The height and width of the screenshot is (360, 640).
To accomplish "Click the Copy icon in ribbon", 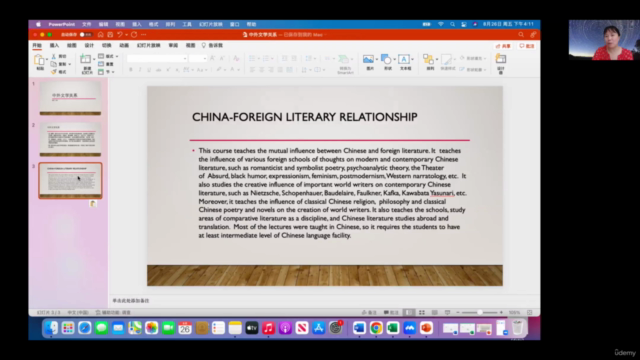I will [53, 64].
